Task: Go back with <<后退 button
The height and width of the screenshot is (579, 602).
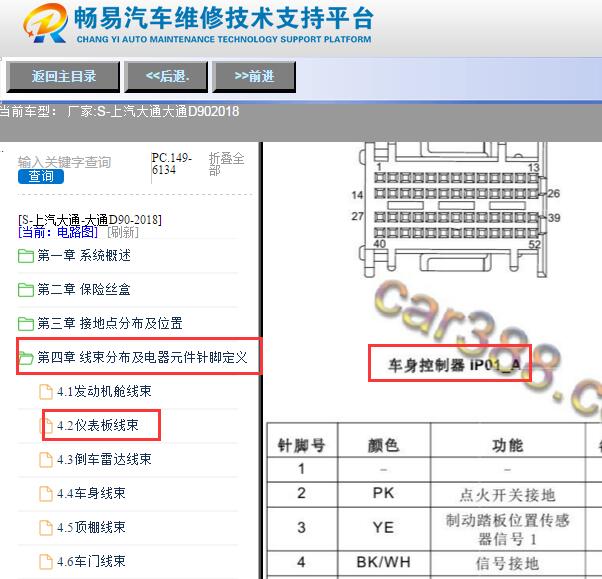Action: coord(167,76)
